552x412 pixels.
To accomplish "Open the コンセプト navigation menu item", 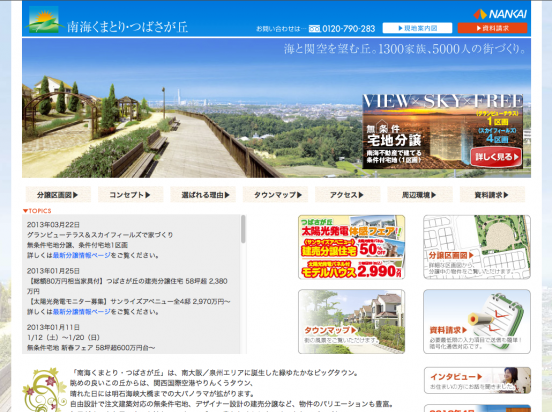I will point(131,195).
